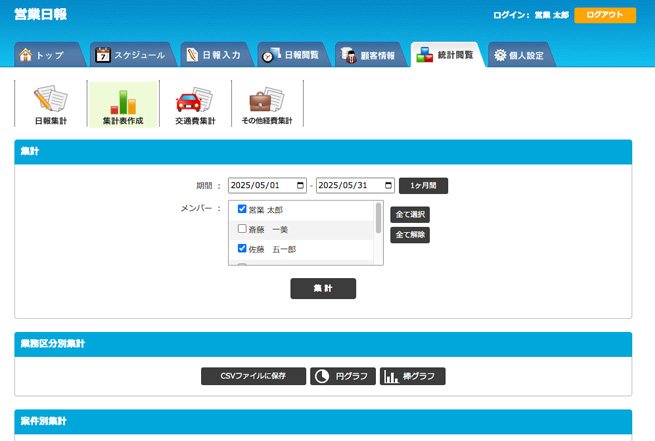Click the 交通費集計 label text
The image size is (655, 441).
click(195, 121)
